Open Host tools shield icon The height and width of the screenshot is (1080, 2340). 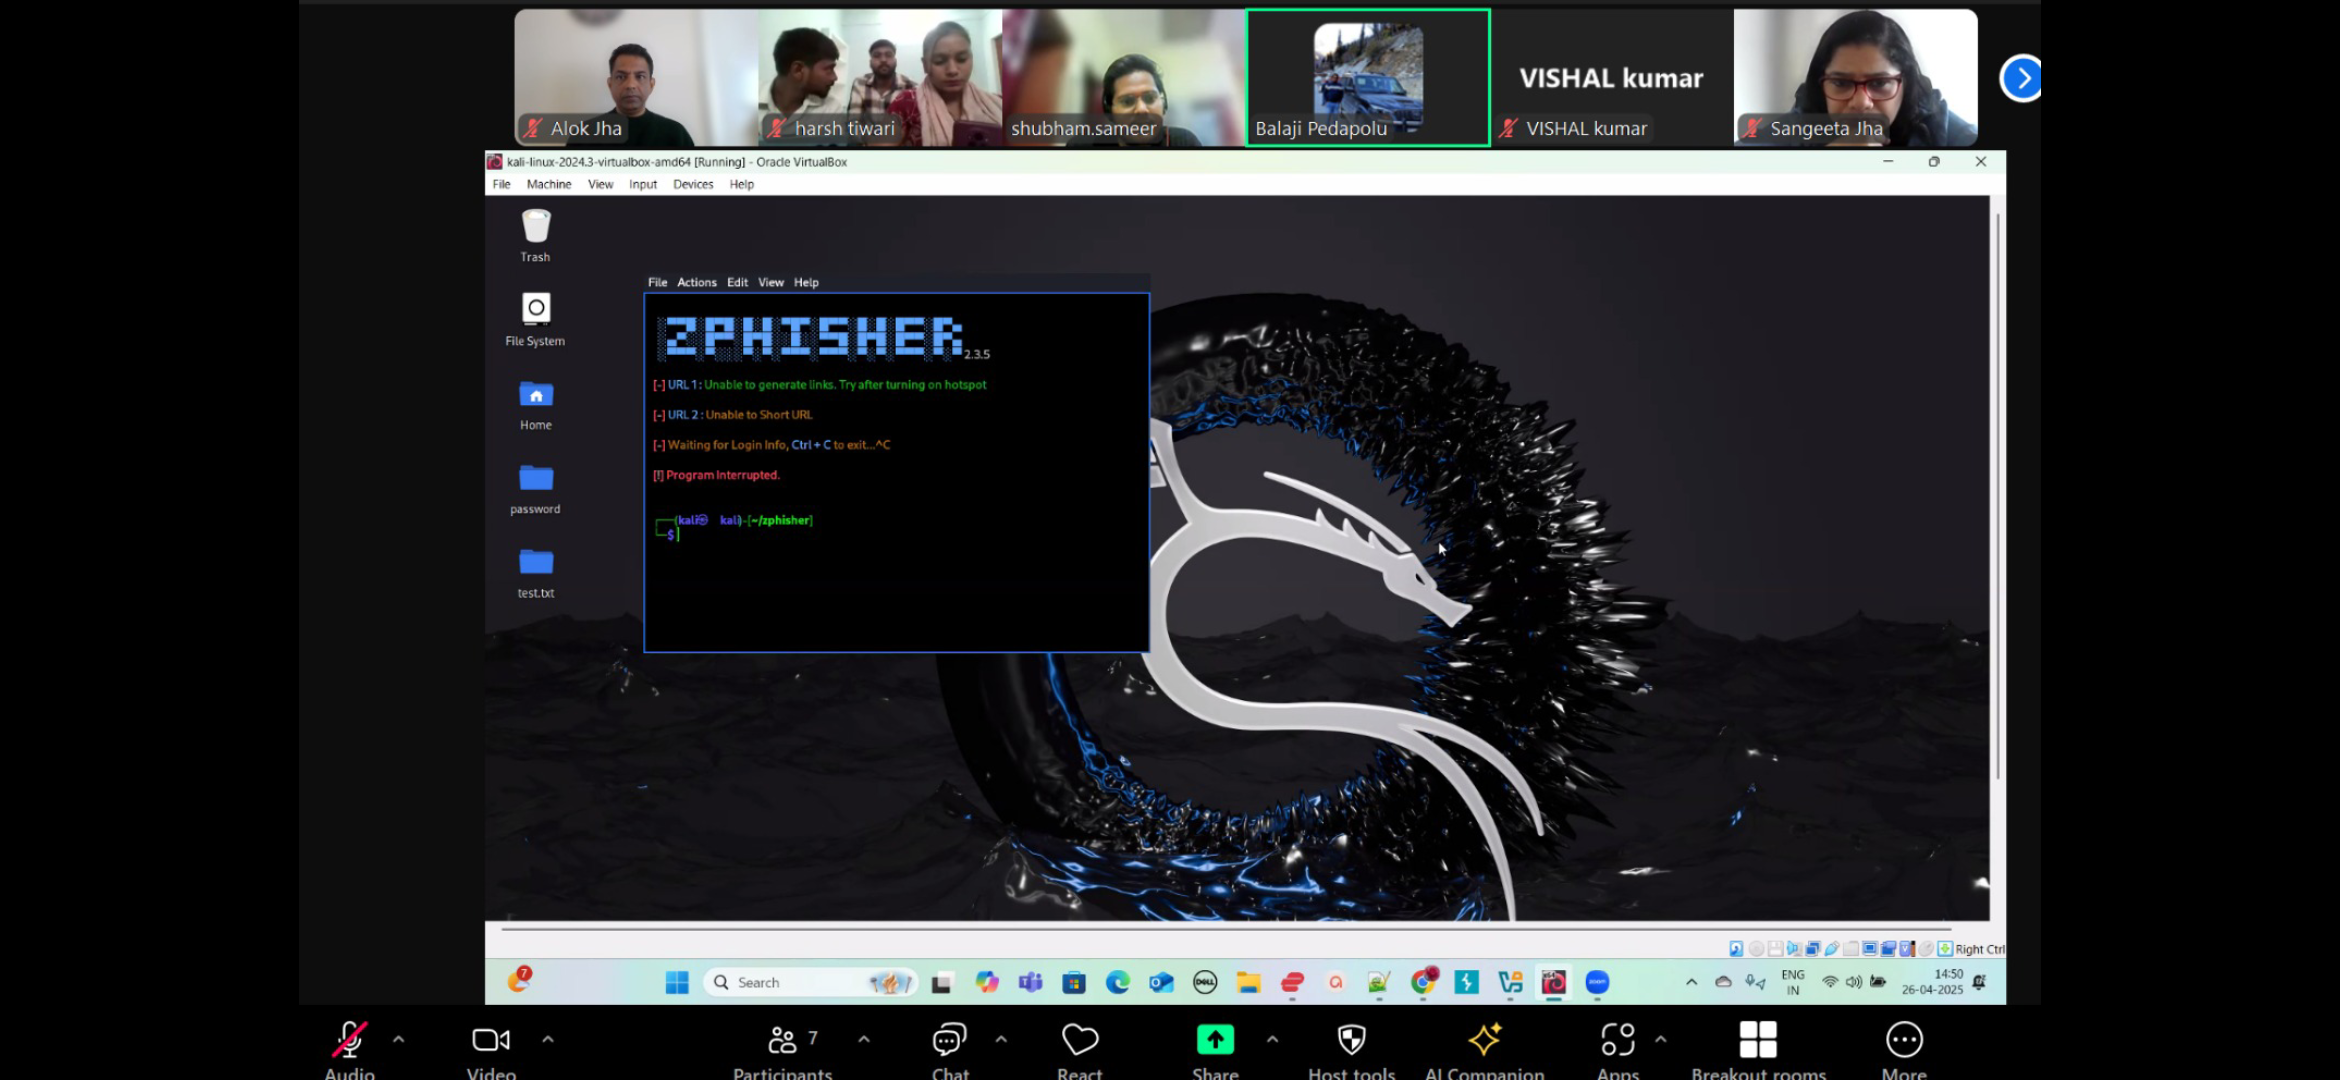[x=1351, y=1040]
